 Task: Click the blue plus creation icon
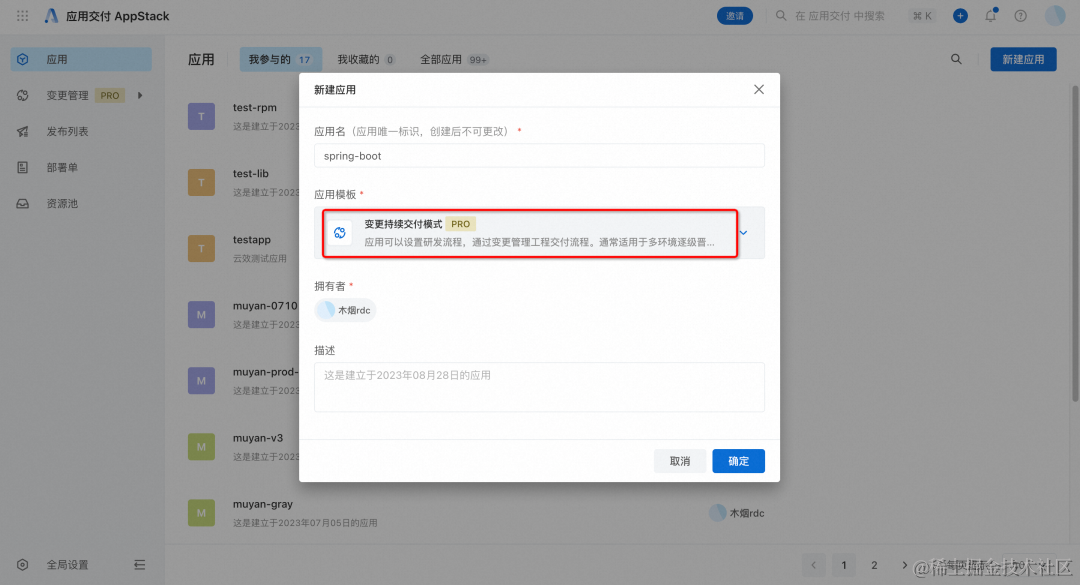(x=960, y=15)
